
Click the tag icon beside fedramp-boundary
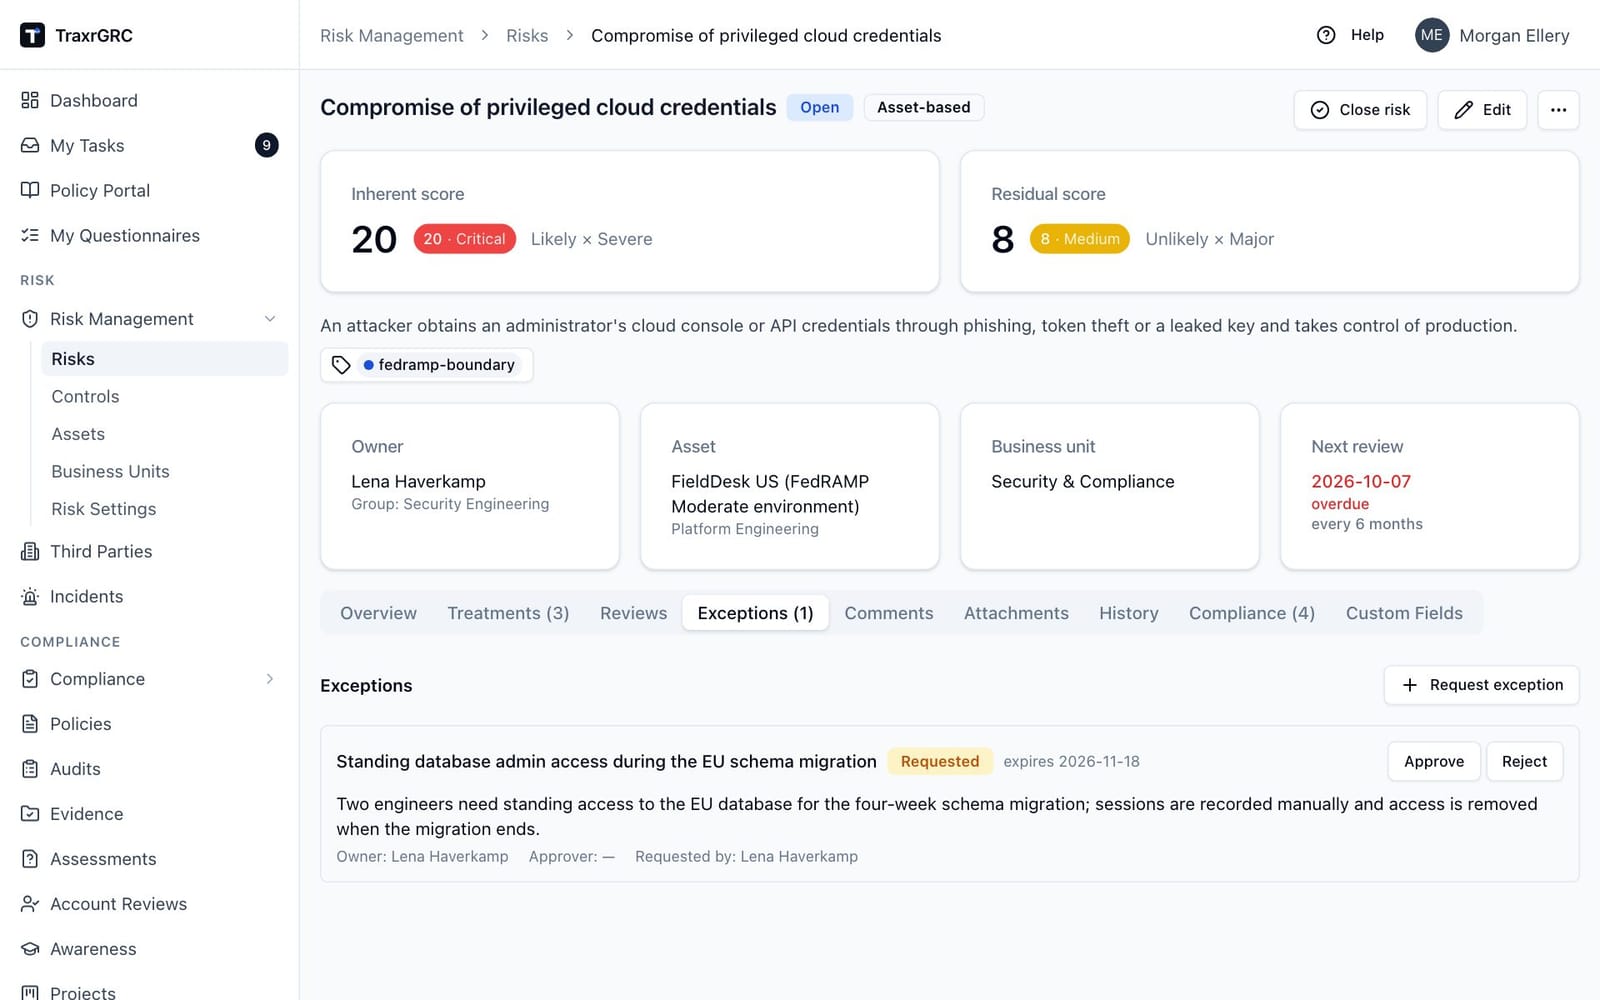(341, 365)
